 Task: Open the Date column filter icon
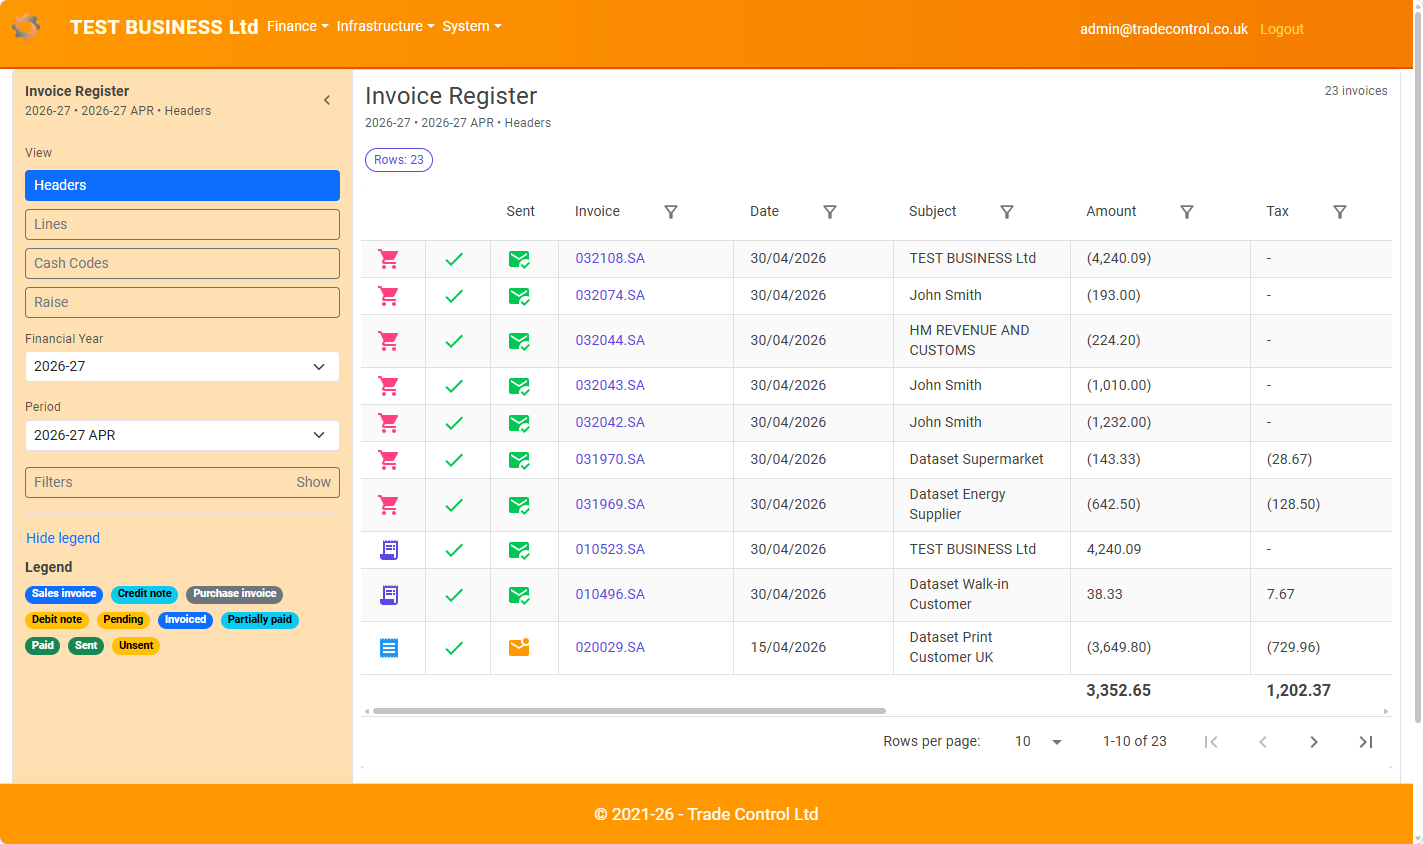(830, 212)
